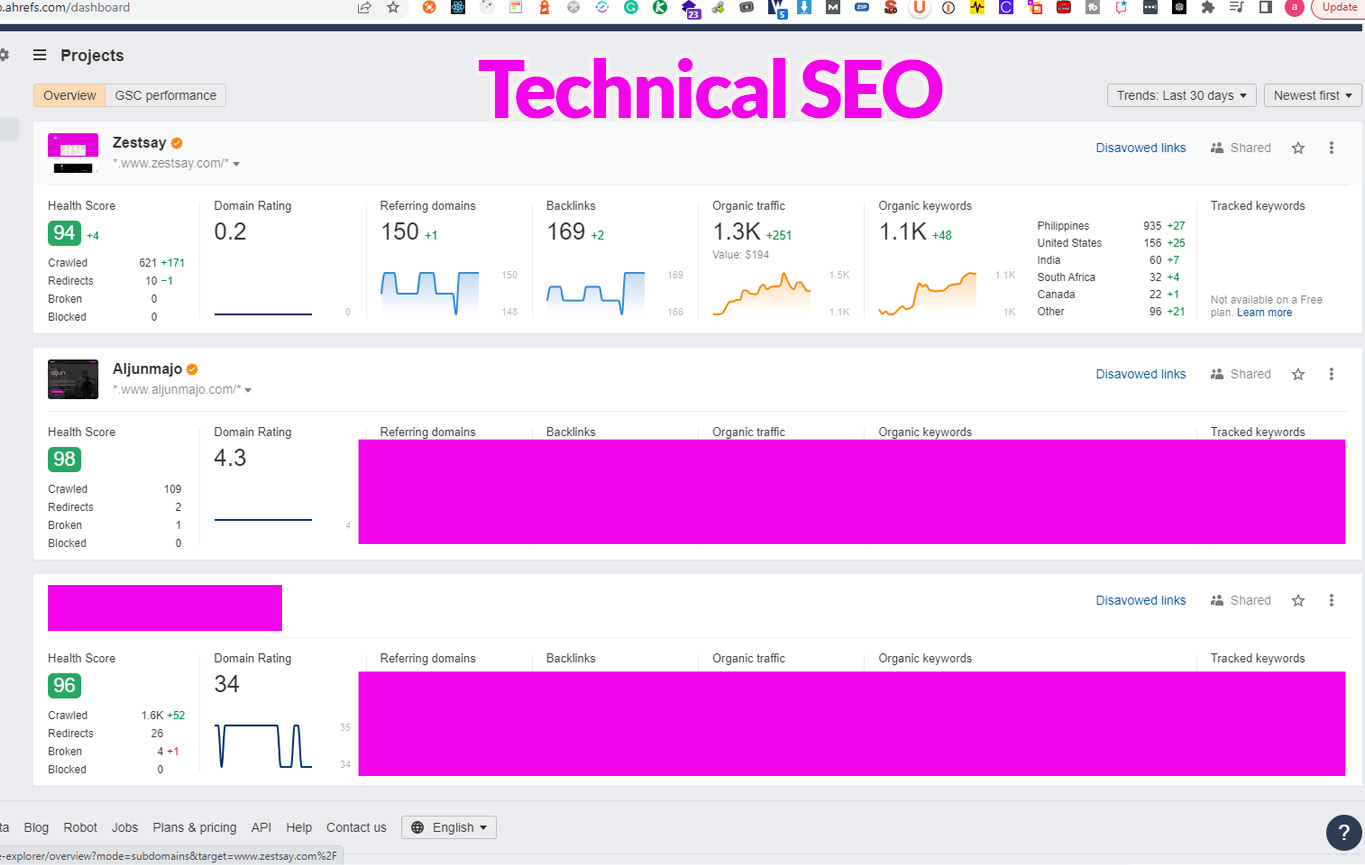1365x865 pixels.
Task: Click the United States keyword count row
Action: [1111, 243]
